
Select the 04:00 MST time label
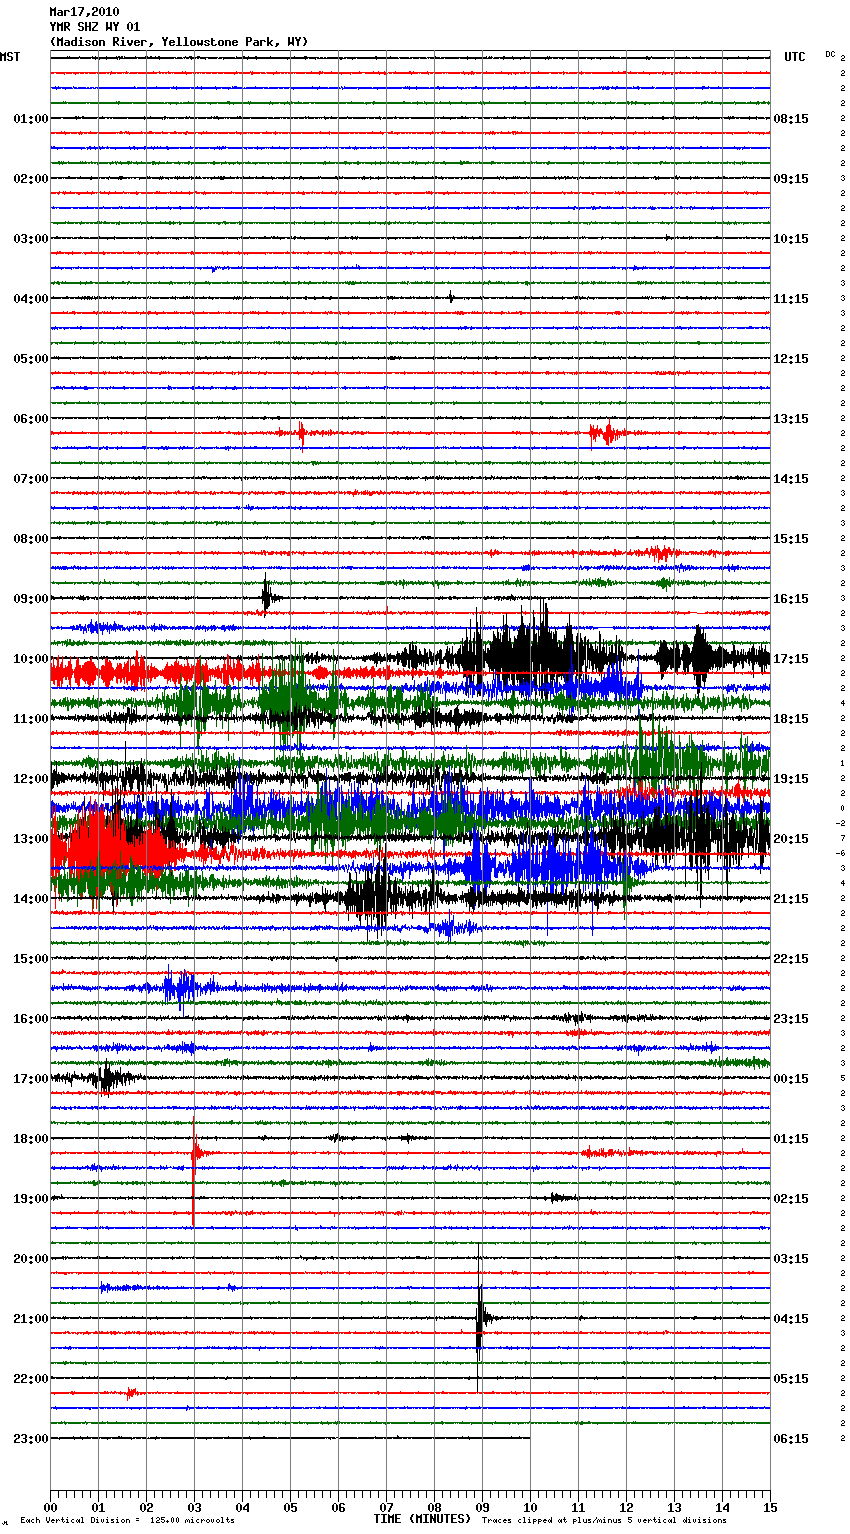pyautogui.click(x=30, y=299)
